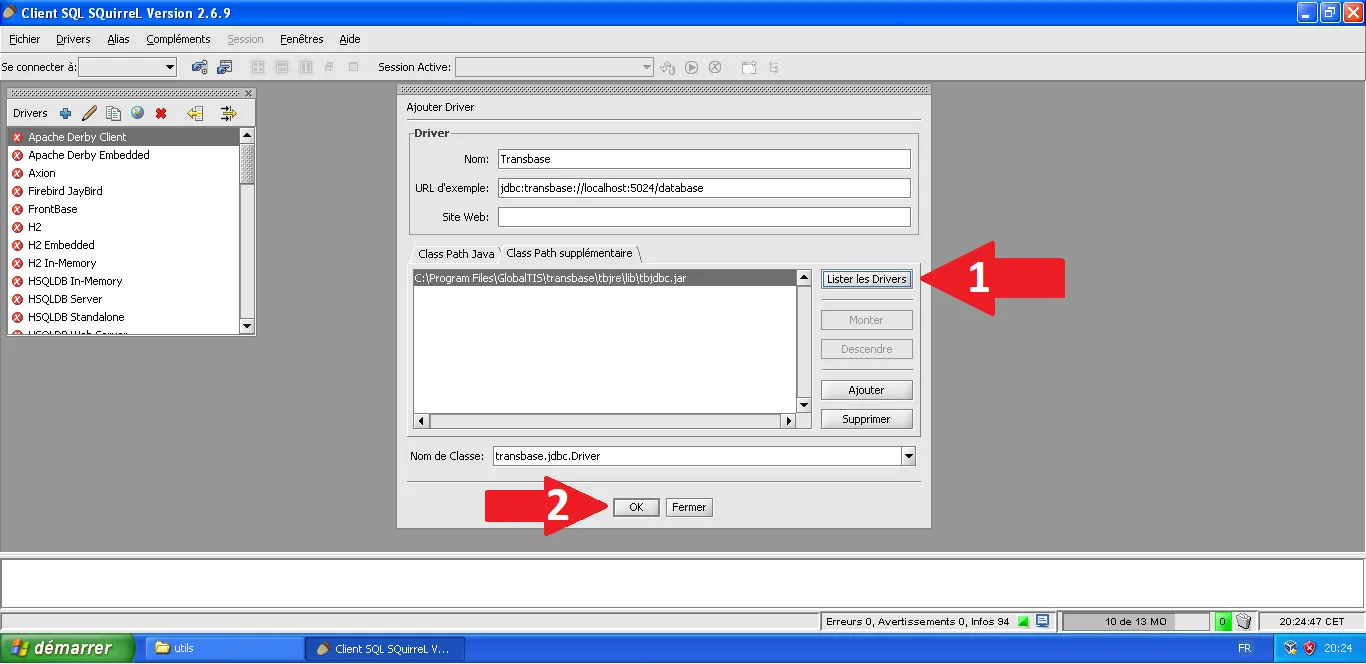Click the connect-to-alias icon in the main toolbar
The height and width of the screenshot is (664, 1366).
(198, 67)
